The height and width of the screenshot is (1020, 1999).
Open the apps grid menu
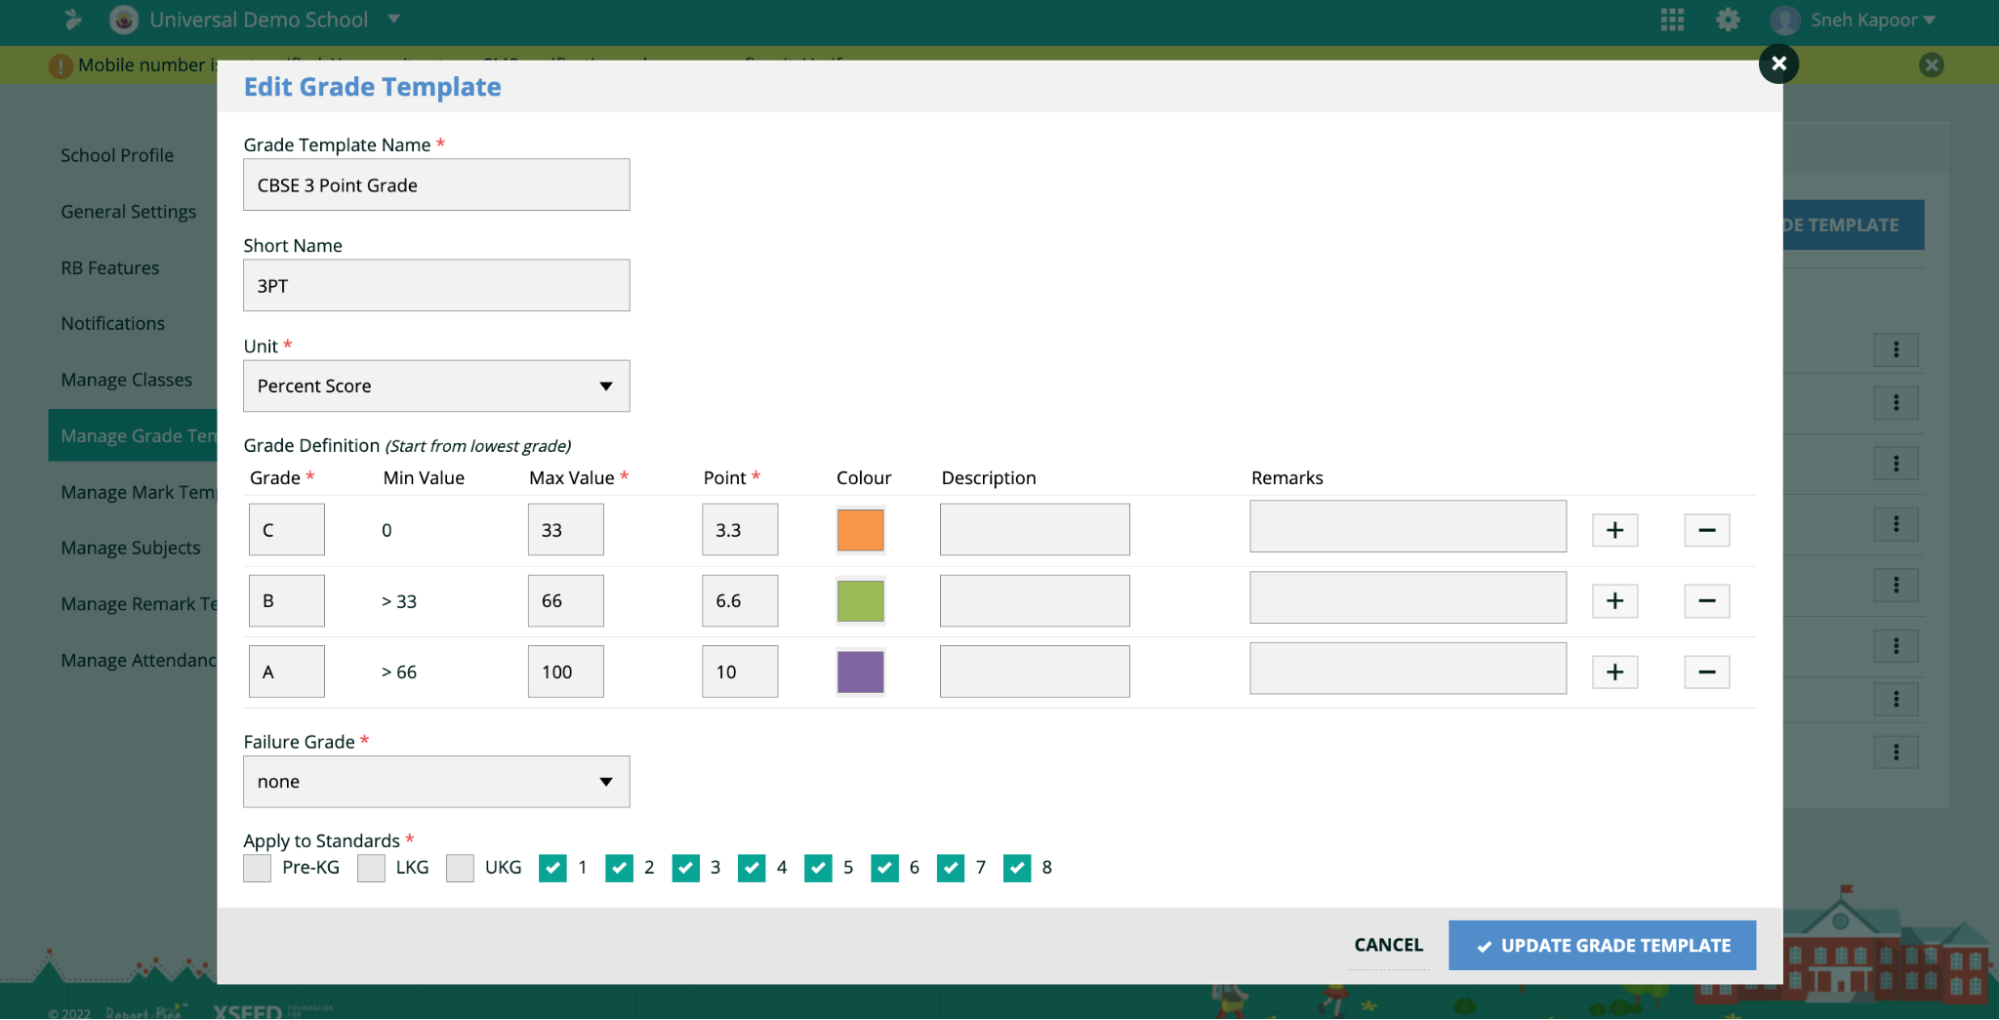[x=1672, y=20]
